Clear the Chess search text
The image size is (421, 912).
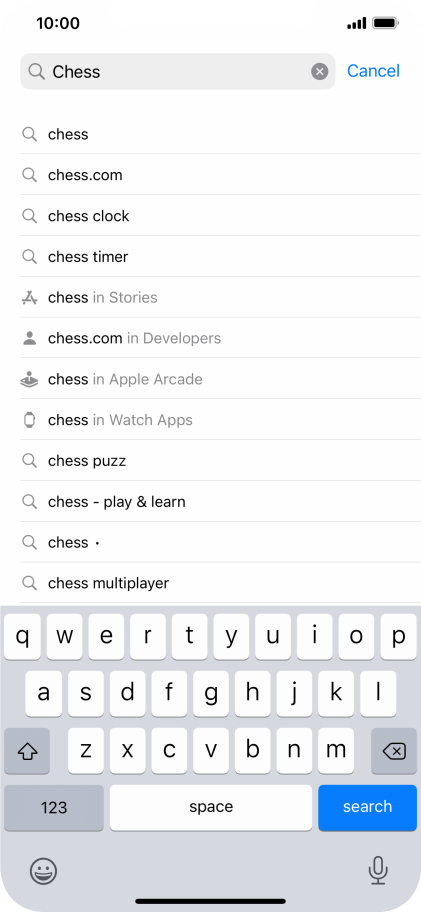tap(319, 72)
